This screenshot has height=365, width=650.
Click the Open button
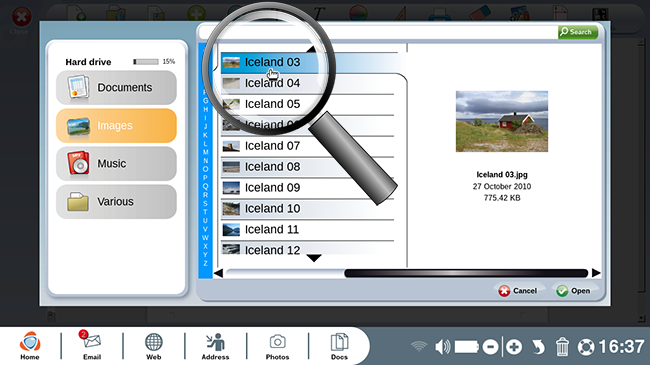[x=573, y=291]
